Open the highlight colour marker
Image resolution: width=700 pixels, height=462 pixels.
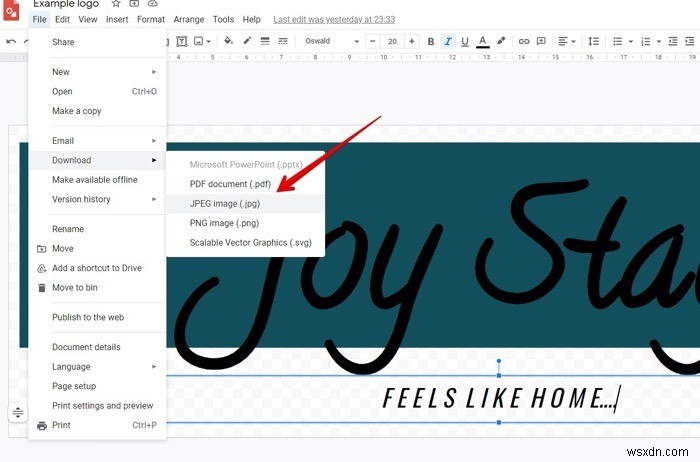click(501, 41)
